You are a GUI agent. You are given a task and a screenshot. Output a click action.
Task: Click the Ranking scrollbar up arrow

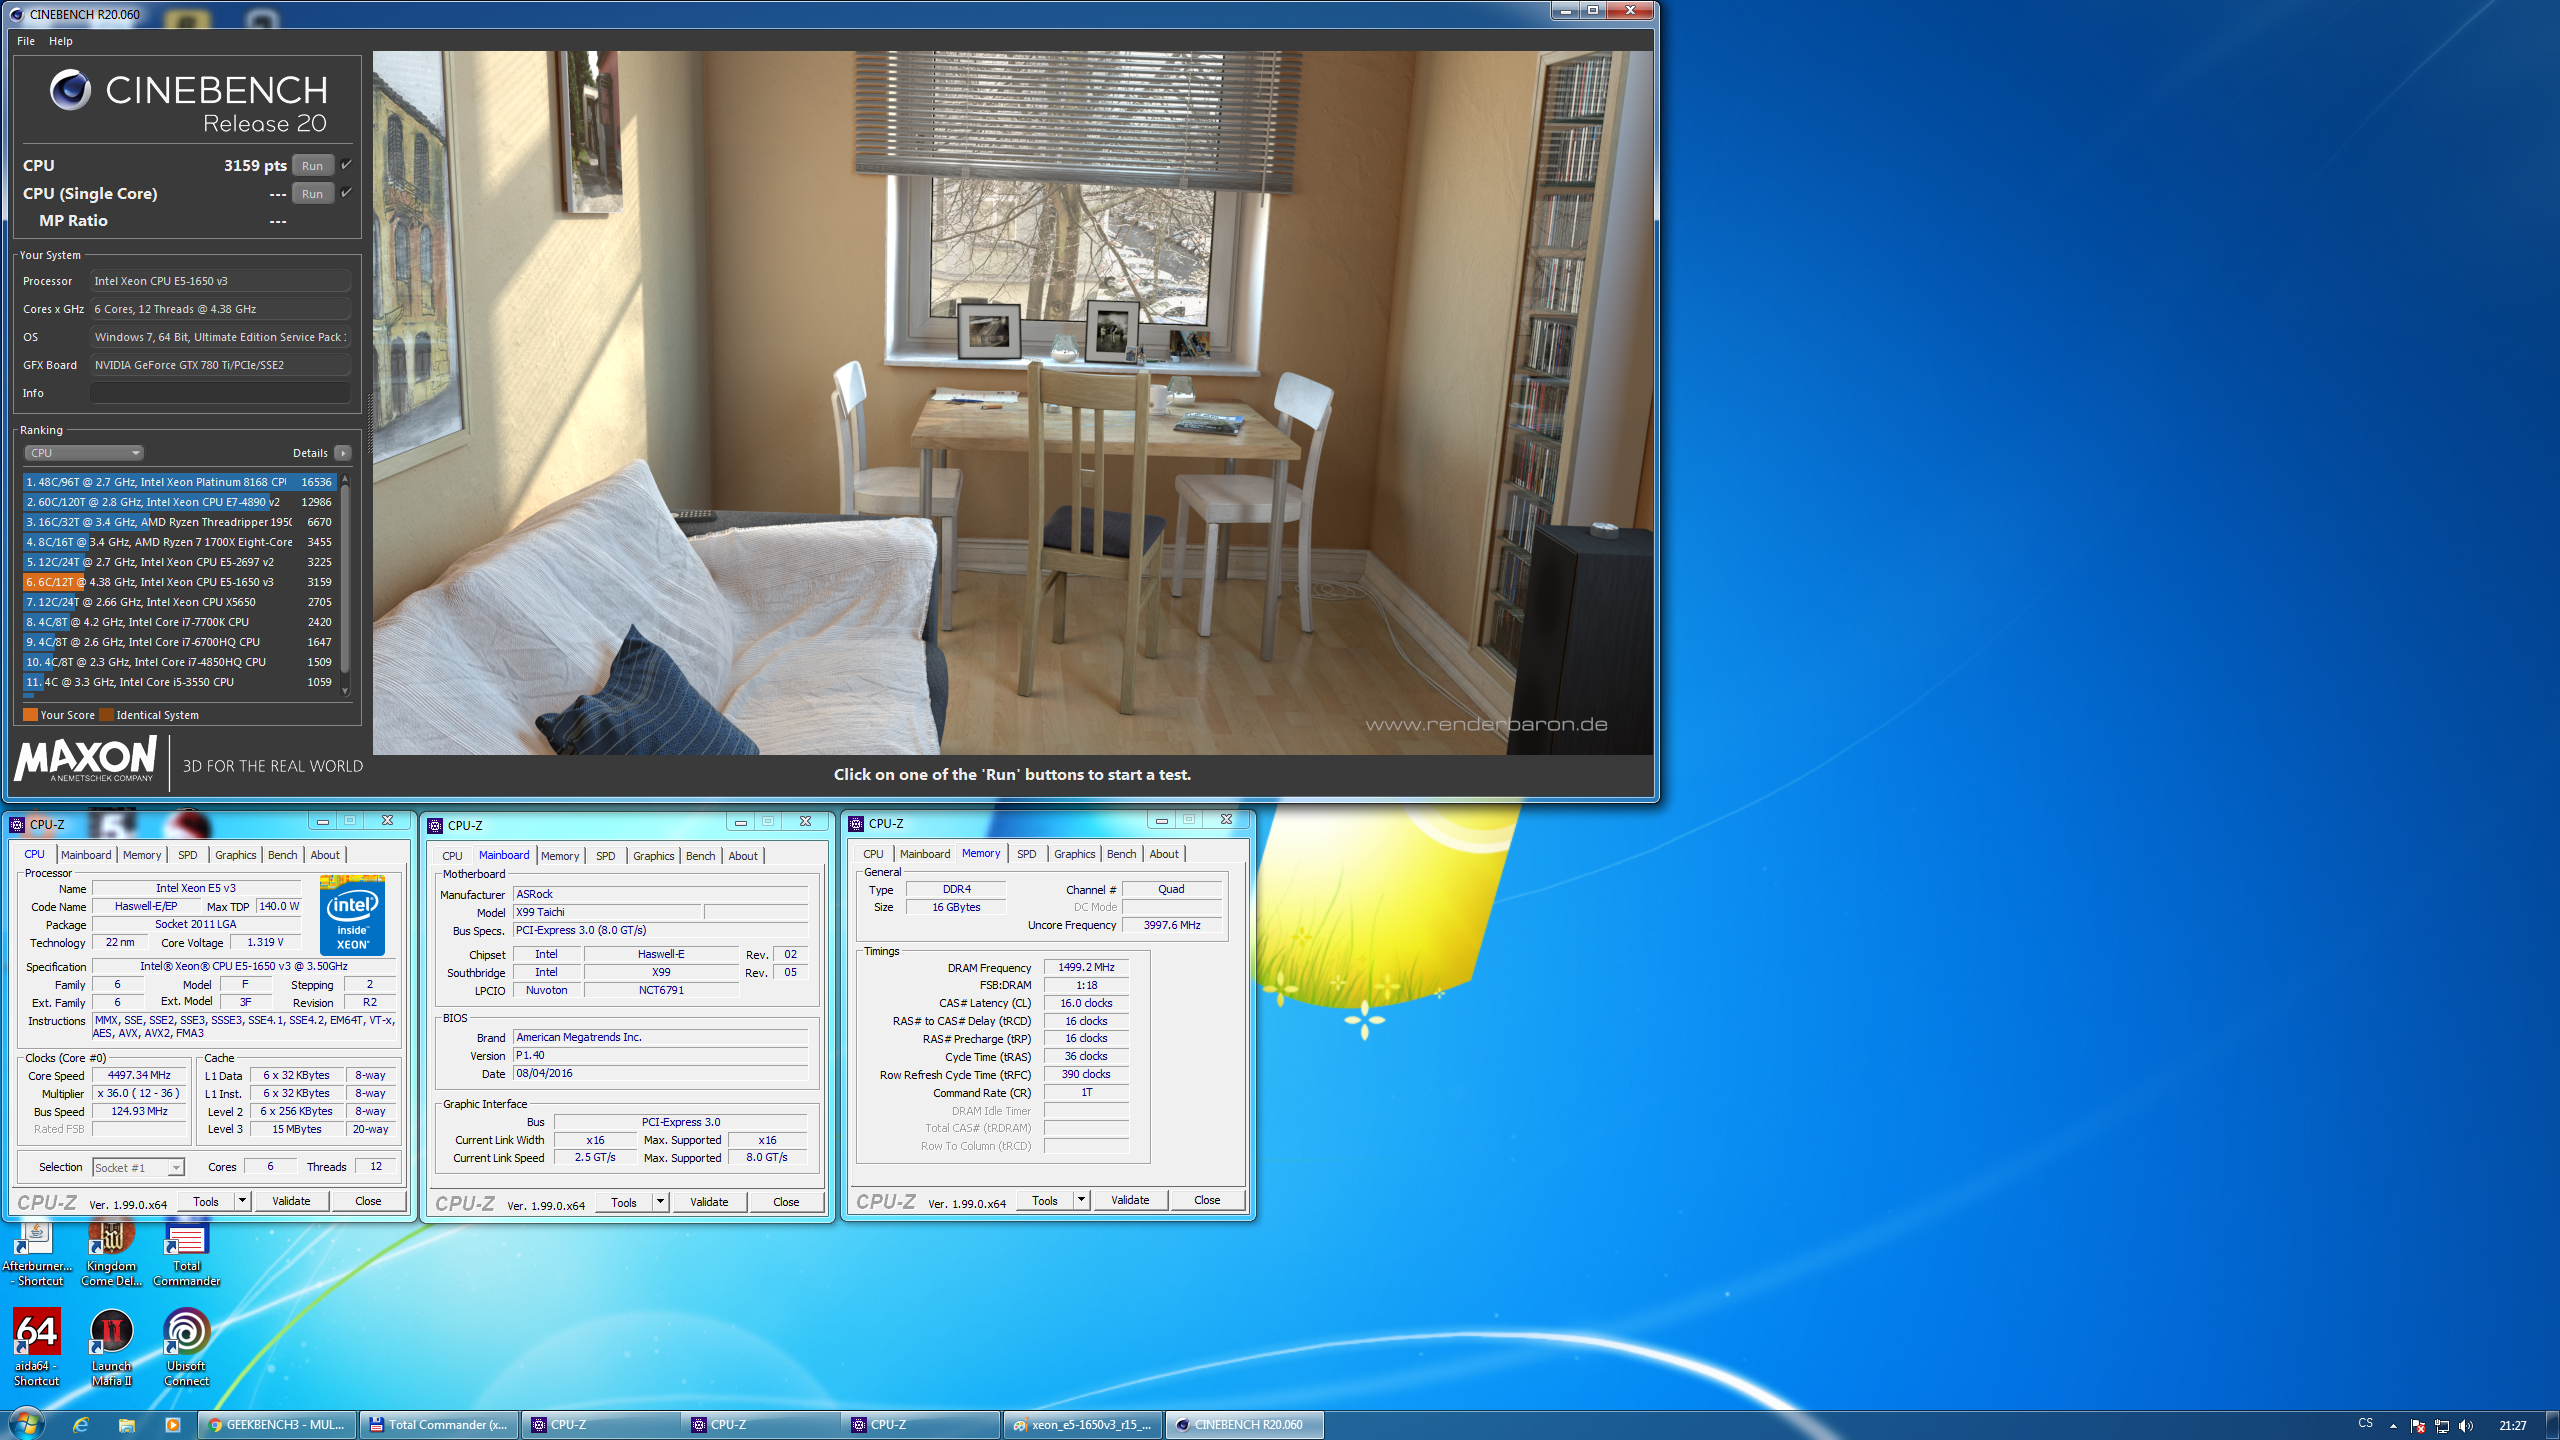(x=345, y=479)
